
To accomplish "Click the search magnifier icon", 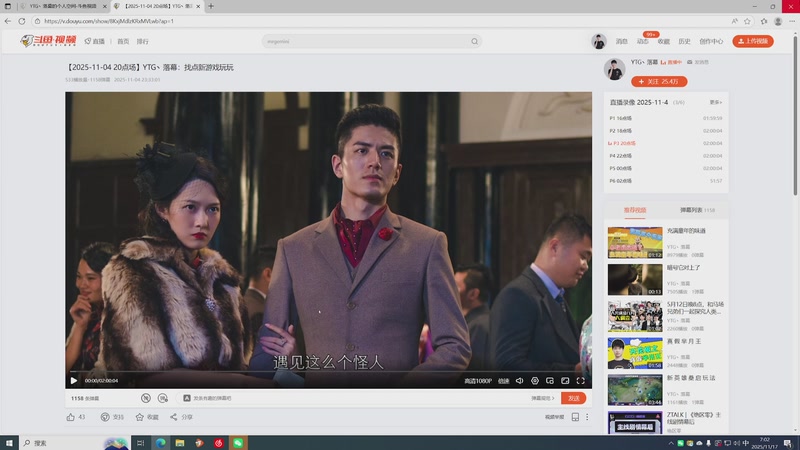I will (x=474, y=41).
